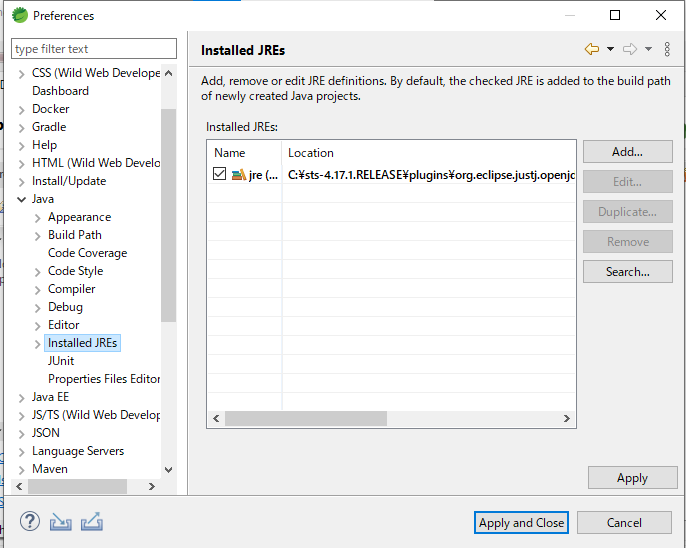
Task: Select Installed JREs tree item
Action: coord(82,343)
